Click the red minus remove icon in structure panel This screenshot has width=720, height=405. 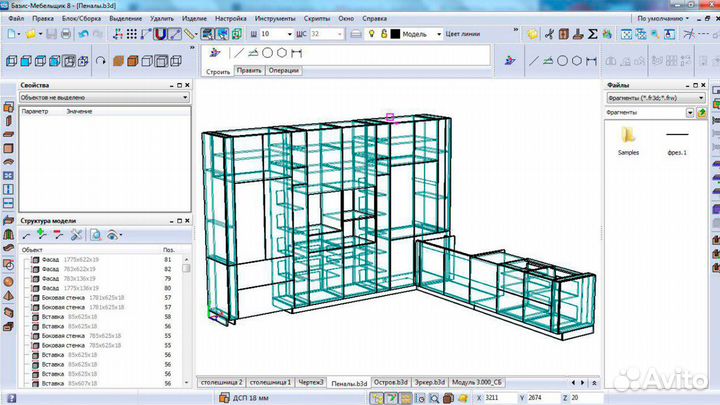coord(58,235)
